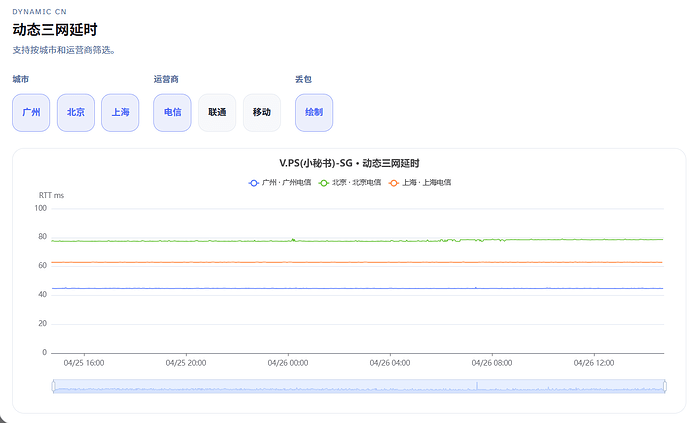Enable the 移动 carrier filter
This screenshot has height=423, width=690.
tap(262, 113)
